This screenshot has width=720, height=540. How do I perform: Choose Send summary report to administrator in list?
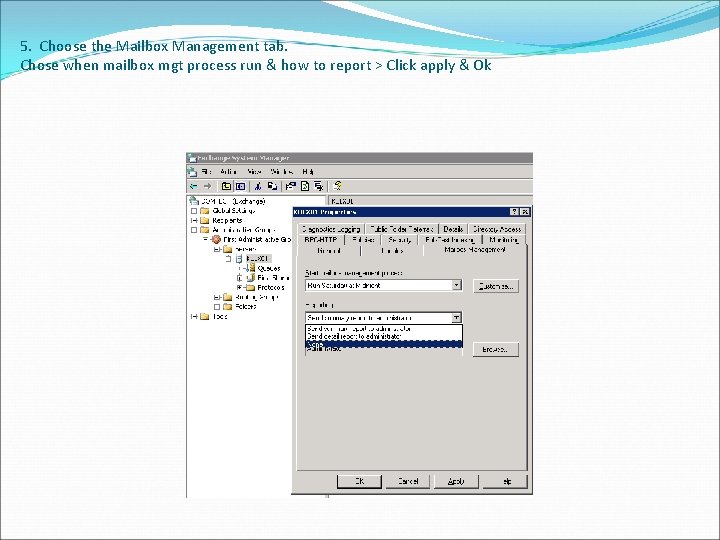pyautogui.click(x=383, y=329)
